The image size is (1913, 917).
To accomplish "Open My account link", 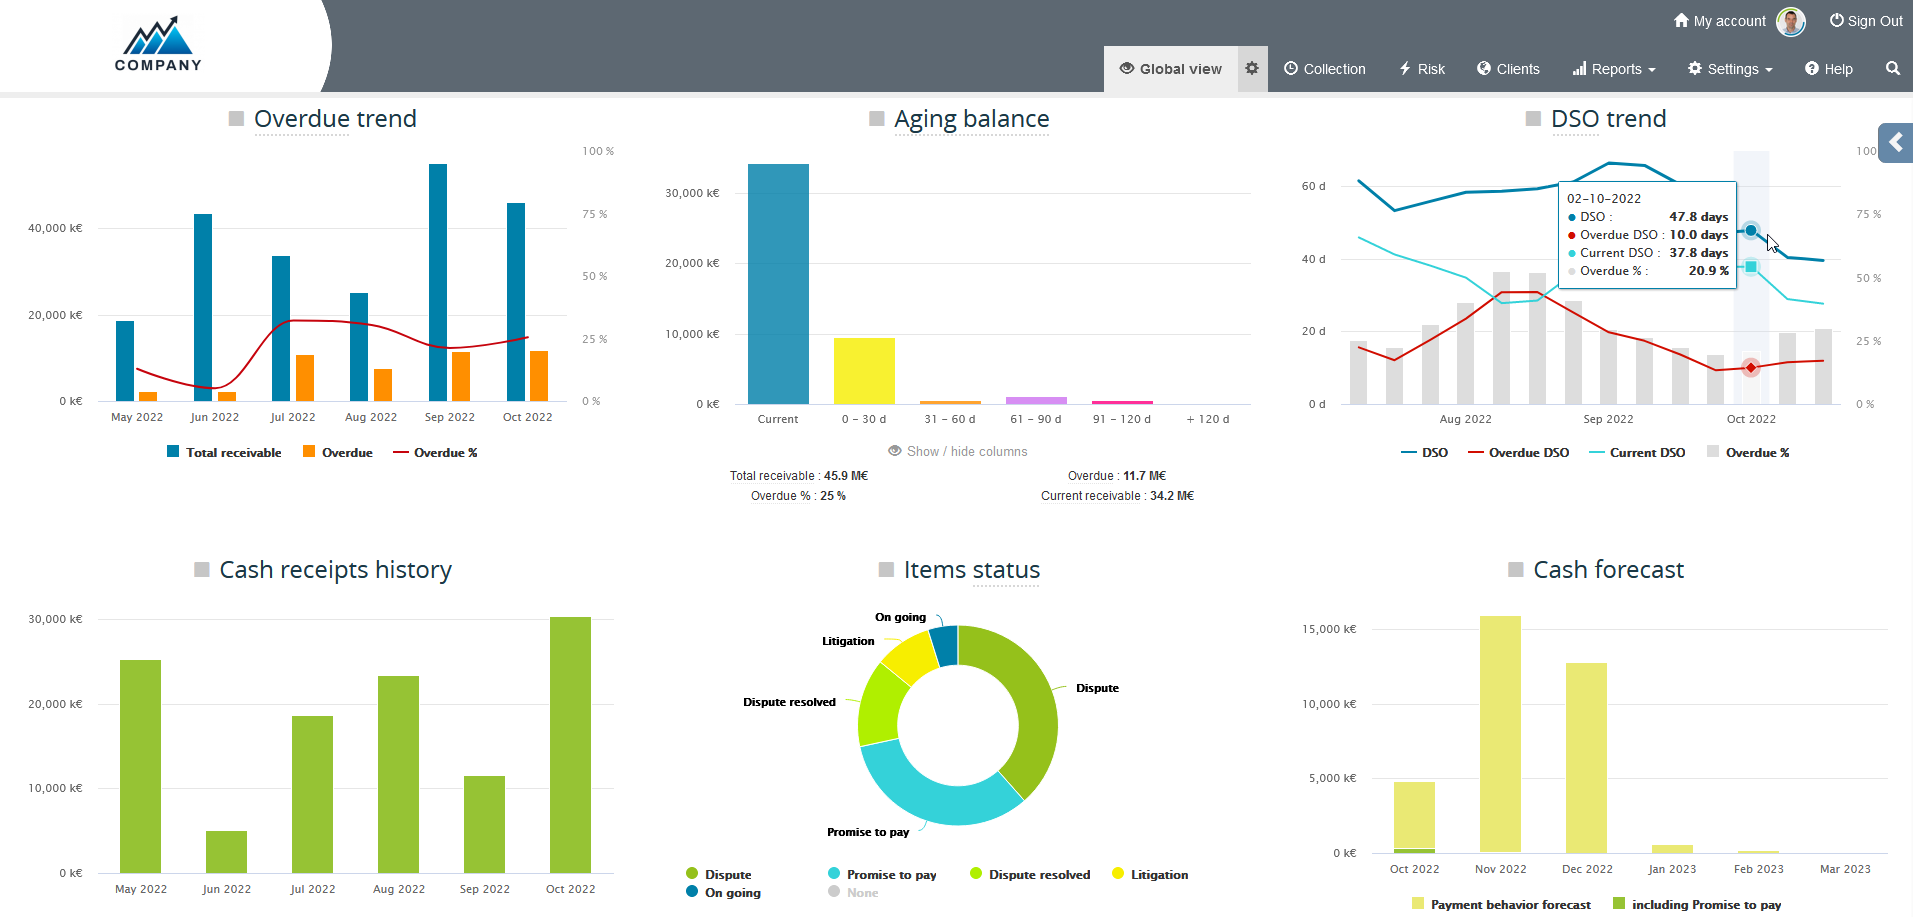I will [x=1720, y=21].
